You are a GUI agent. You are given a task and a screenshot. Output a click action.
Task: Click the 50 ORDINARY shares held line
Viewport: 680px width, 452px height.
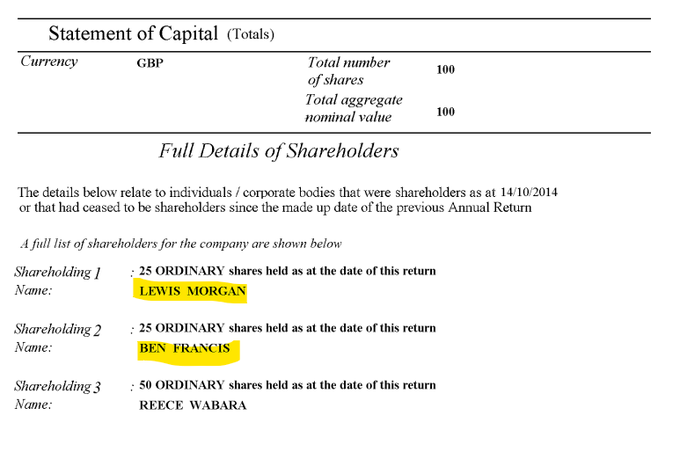point(288,385)
